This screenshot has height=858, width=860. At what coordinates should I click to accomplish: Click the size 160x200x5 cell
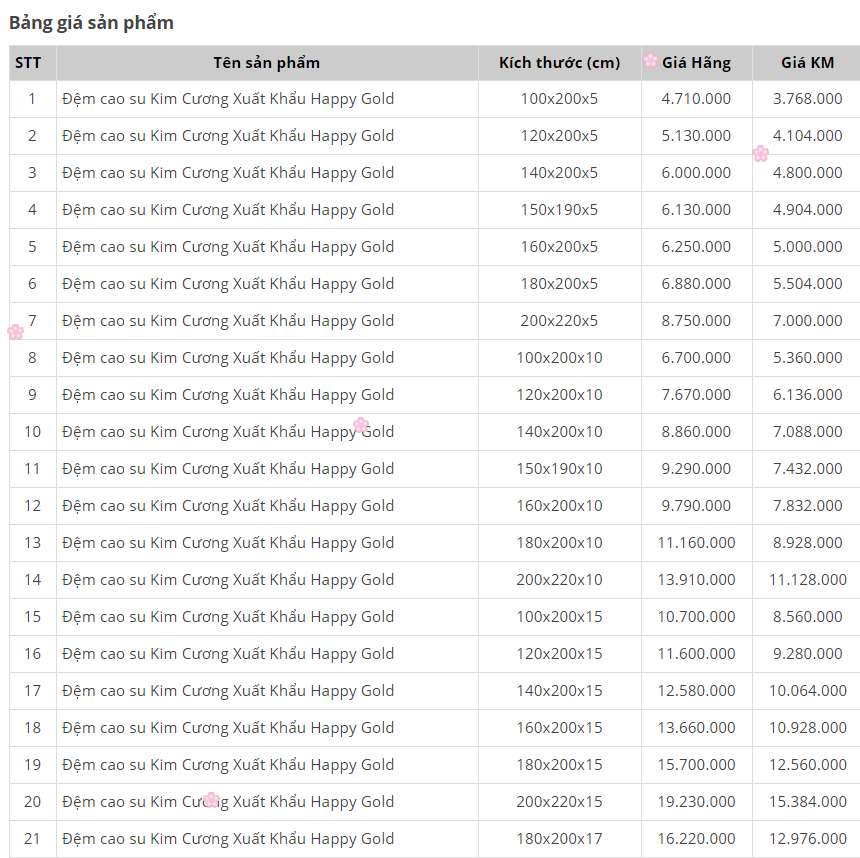pyautogui.click(x=559, y=247)
